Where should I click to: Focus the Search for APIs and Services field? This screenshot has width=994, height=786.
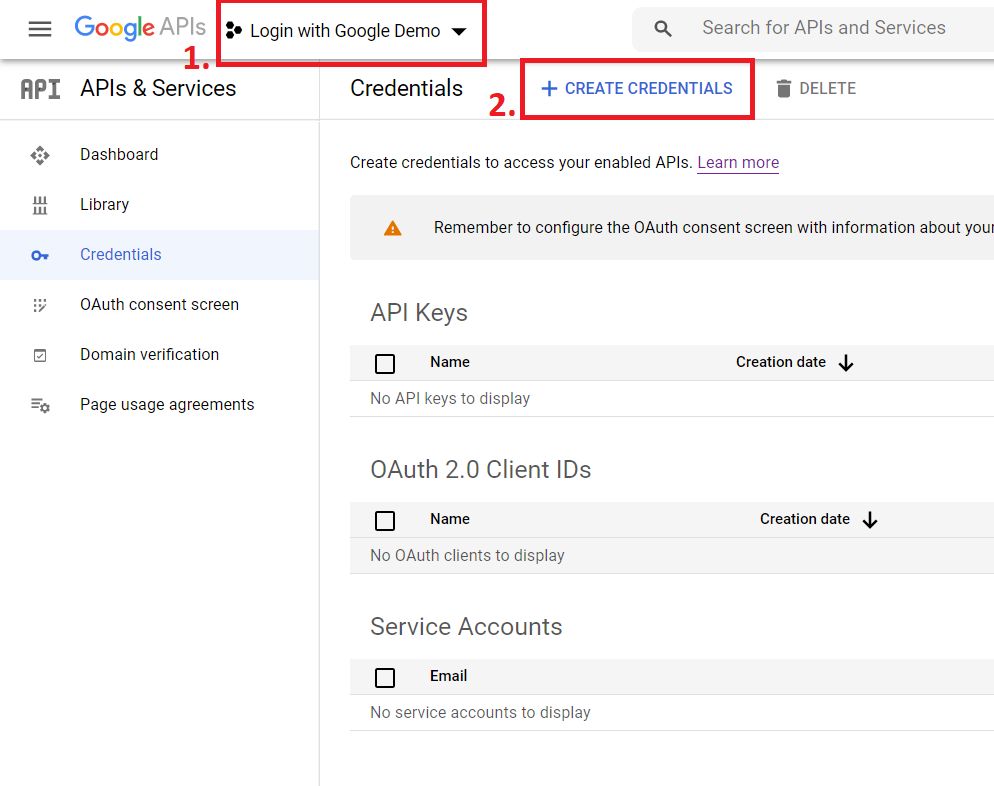click(x=823, y=28)
